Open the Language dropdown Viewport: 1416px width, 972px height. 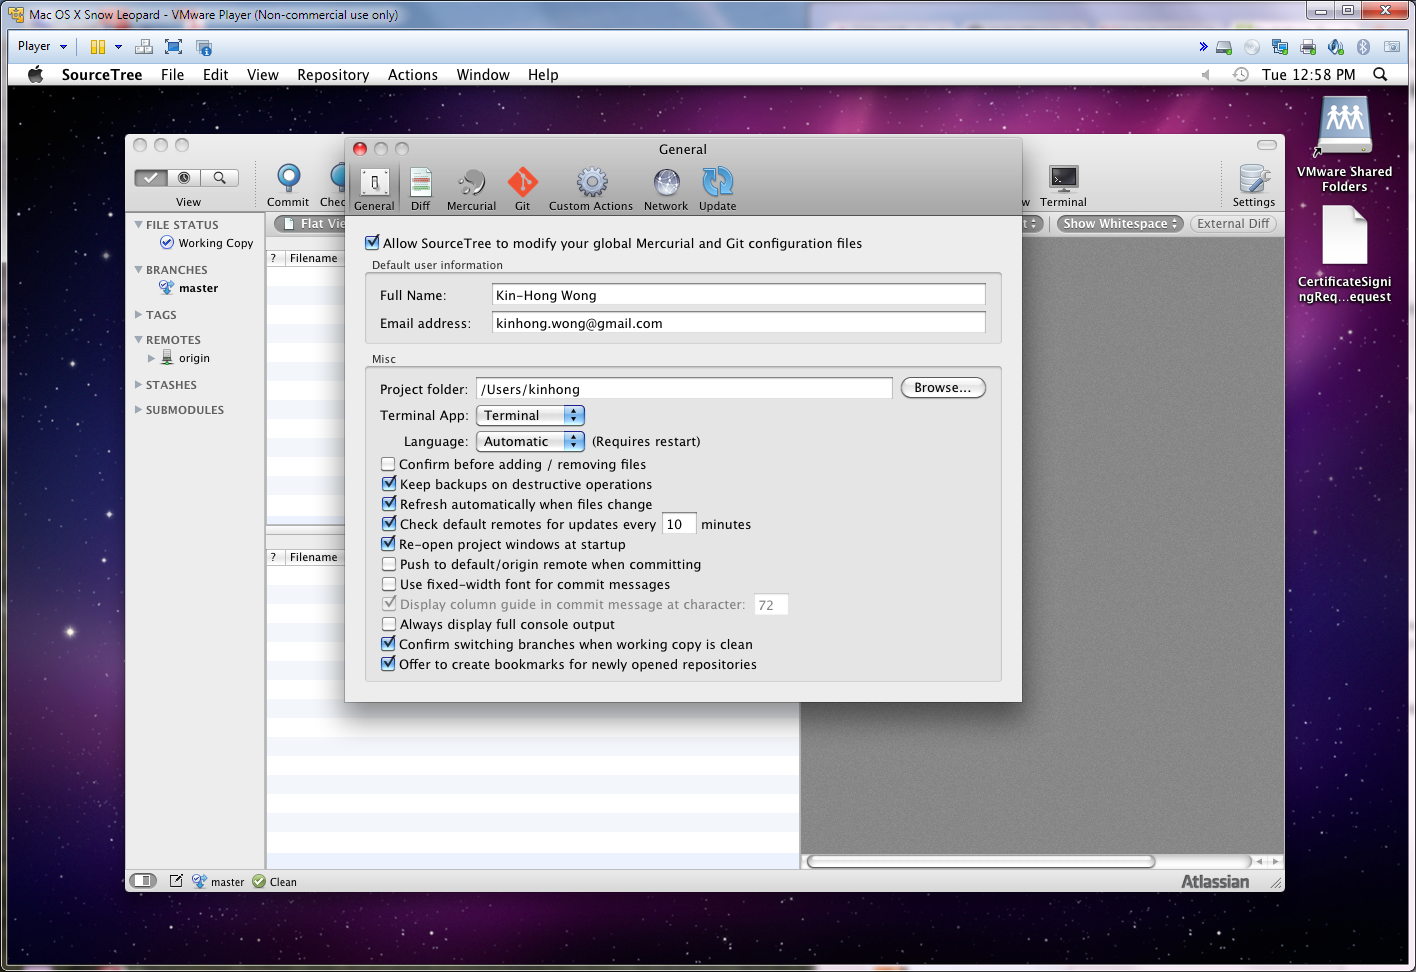click(530, 441)
